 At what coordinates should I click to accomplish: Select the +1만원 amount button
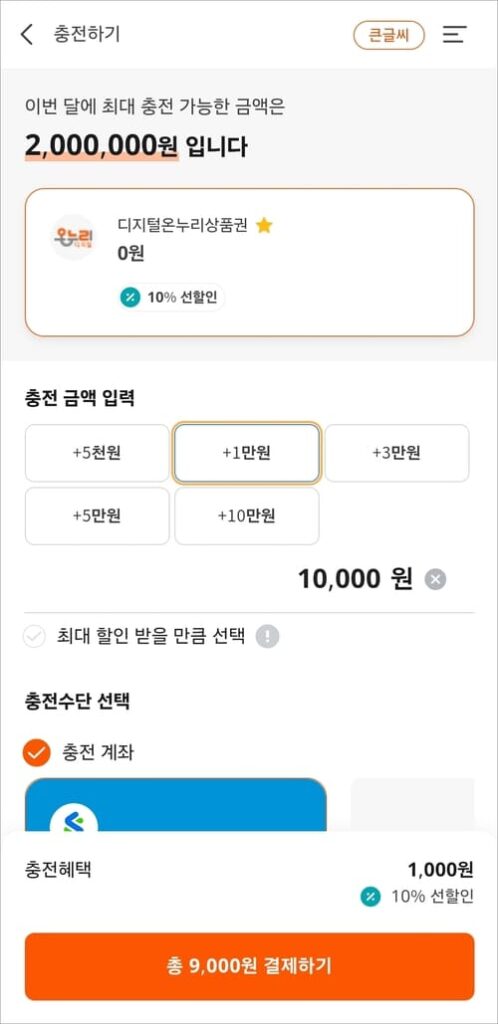(x=247, y=453)
